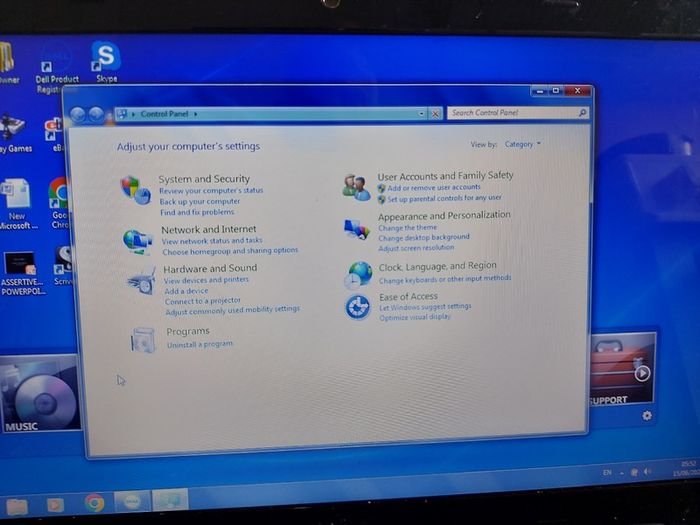Click Change keyboards or other input methods
This screenshot has height=525, width=700.
click(445, 279)
